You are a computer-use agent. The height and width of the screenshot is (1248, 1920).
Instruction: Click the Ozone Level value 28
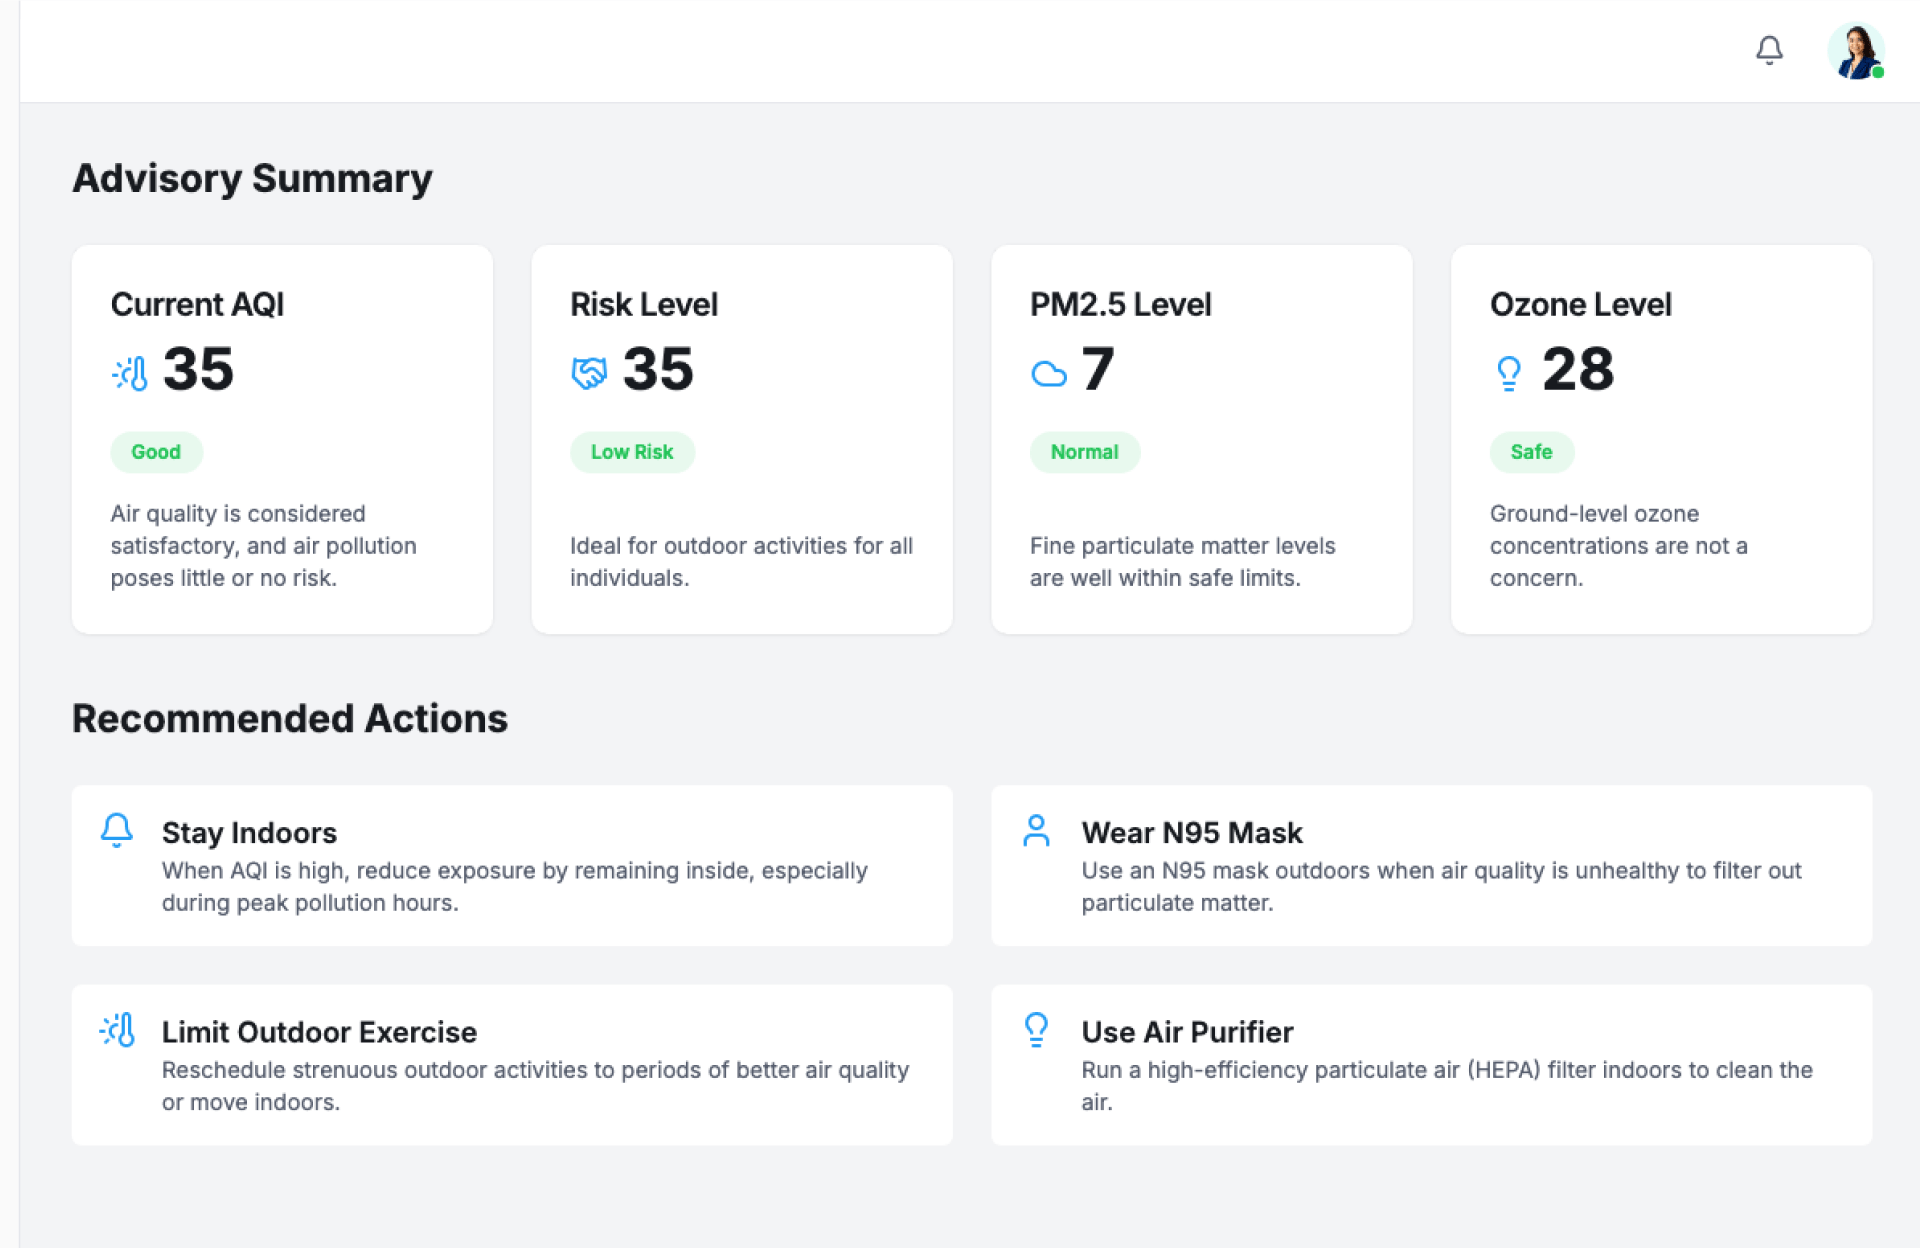[1578, 369]
